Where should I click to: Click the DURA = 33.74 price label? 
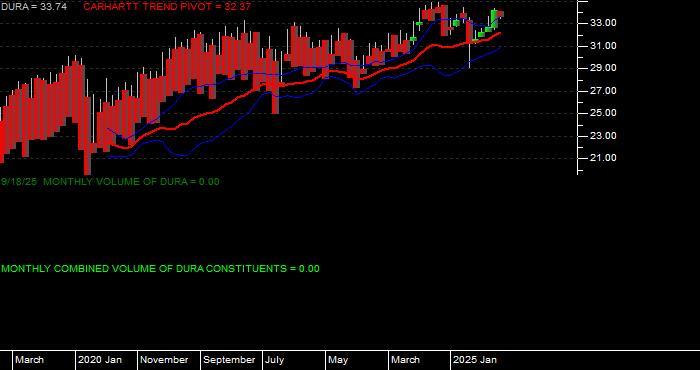tap(33, 7)
